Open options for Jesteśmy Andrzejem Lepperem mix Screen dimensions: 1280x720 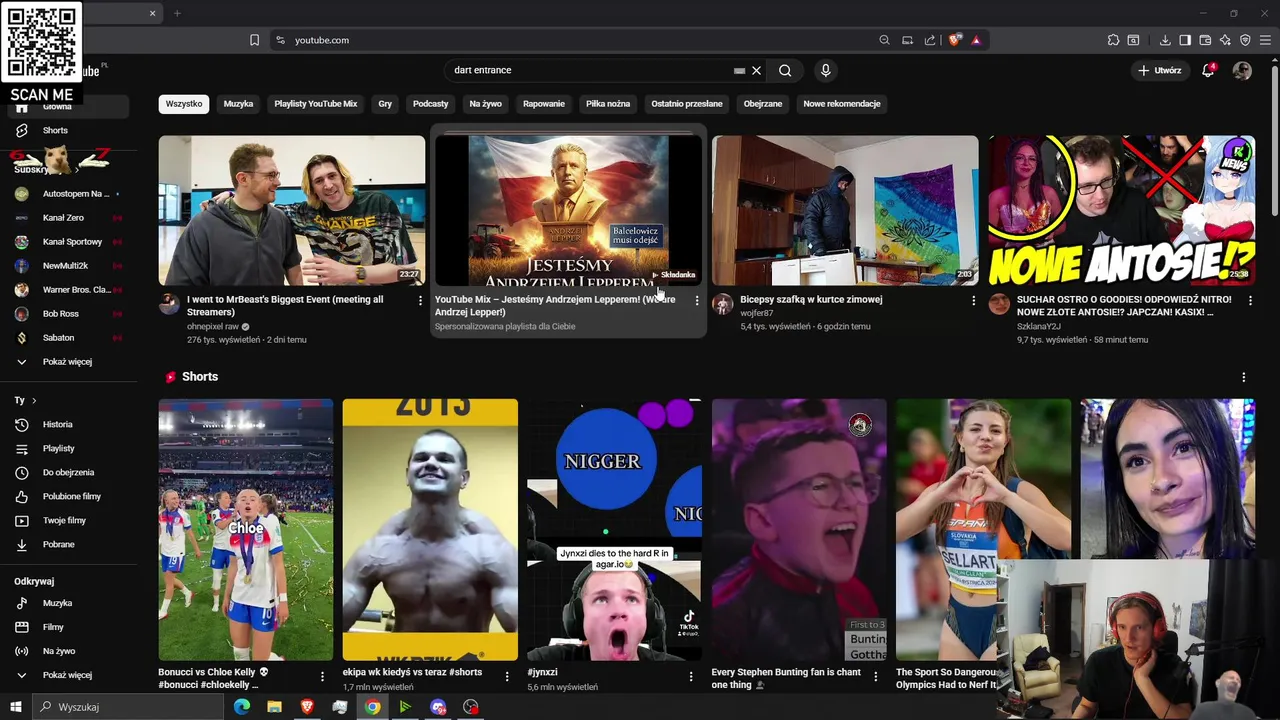click(x=697, y=300)
